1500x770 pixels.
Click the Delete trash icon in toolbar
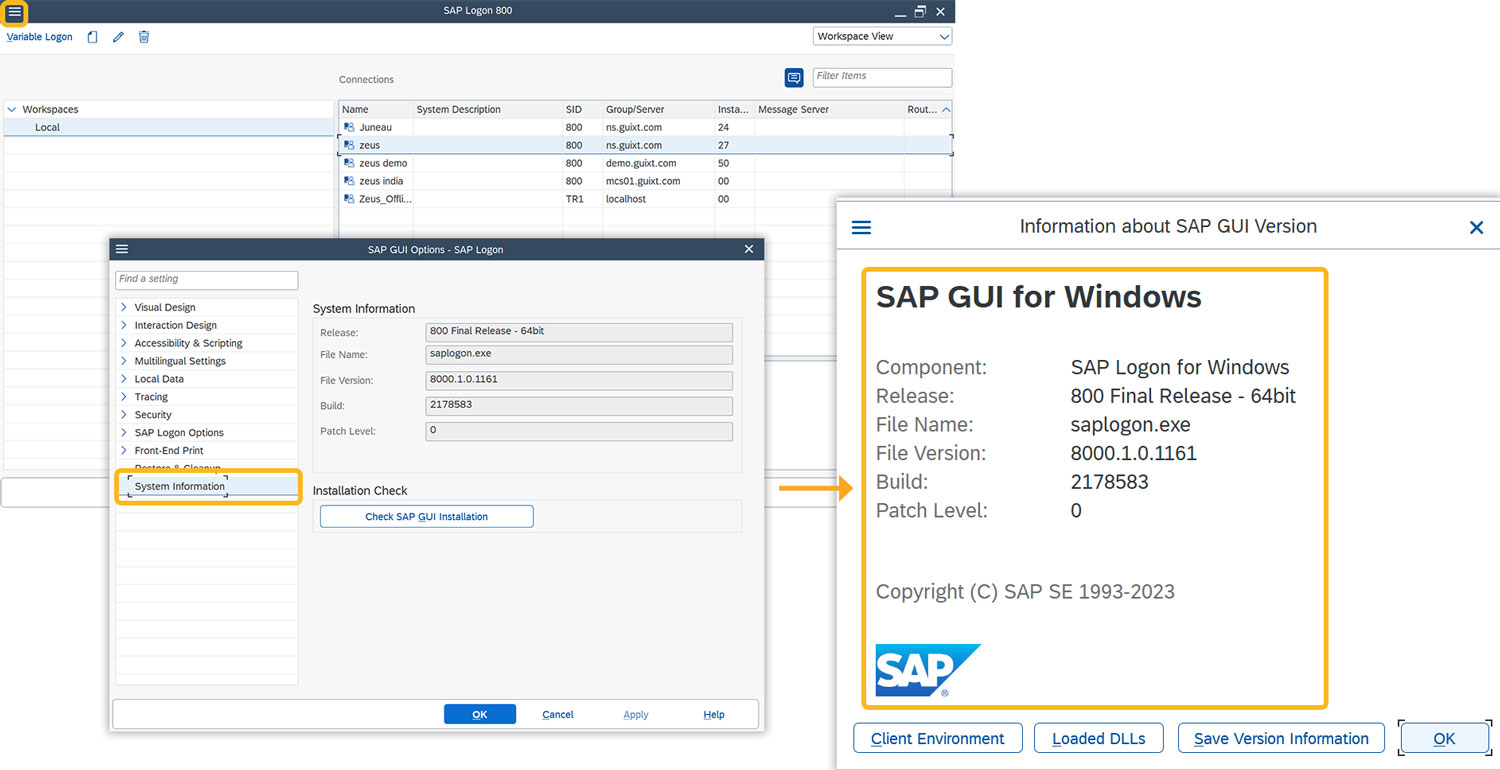(144, 37)
